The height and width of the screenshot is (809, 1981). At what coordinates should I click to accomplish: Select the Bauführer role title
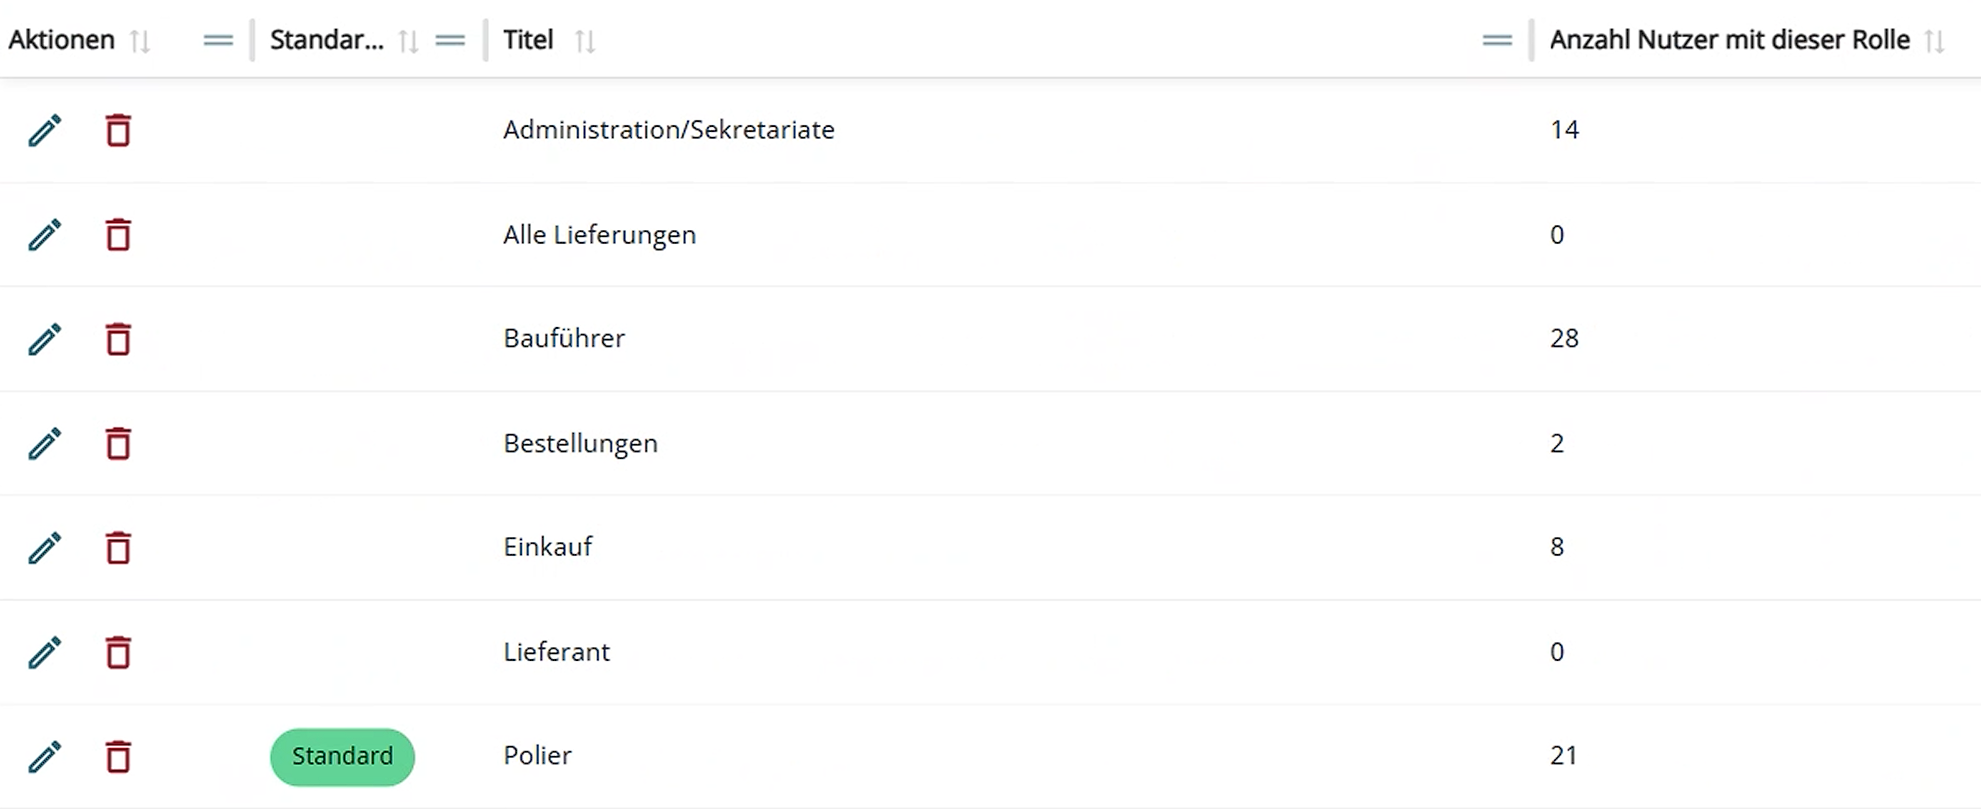coord(564,339)
